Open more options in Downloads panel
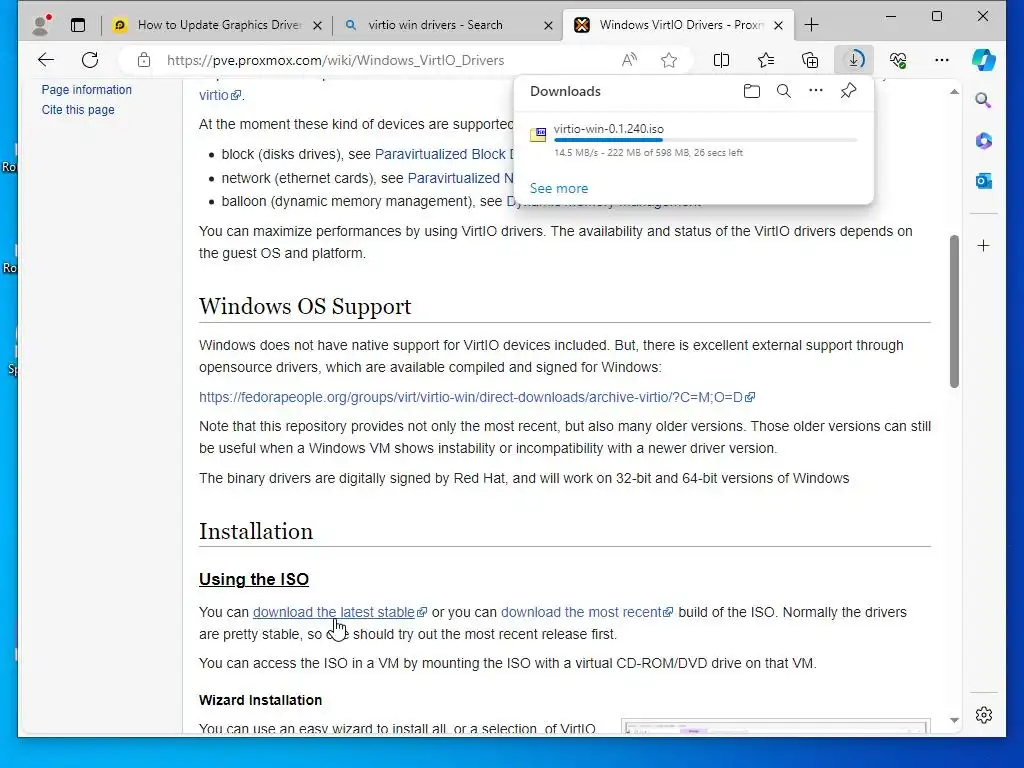 coord(816,91)
